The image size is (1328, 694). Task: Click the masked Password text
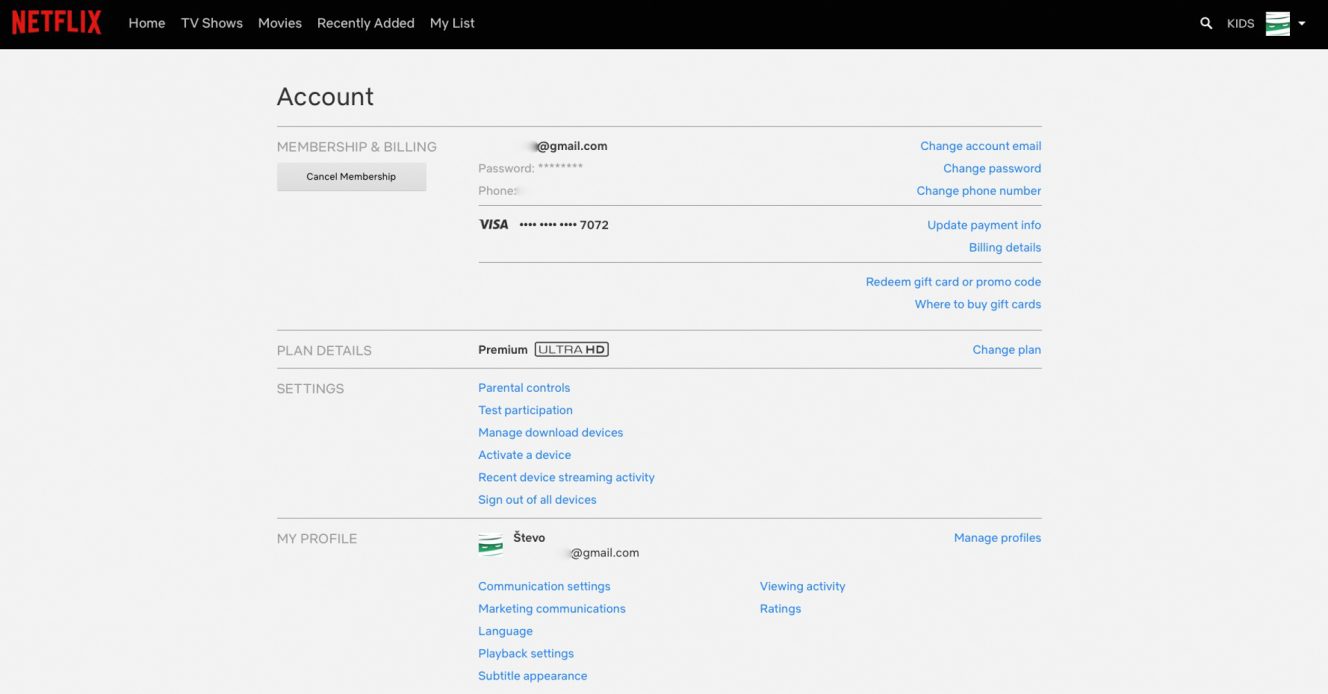click(531, 169)
